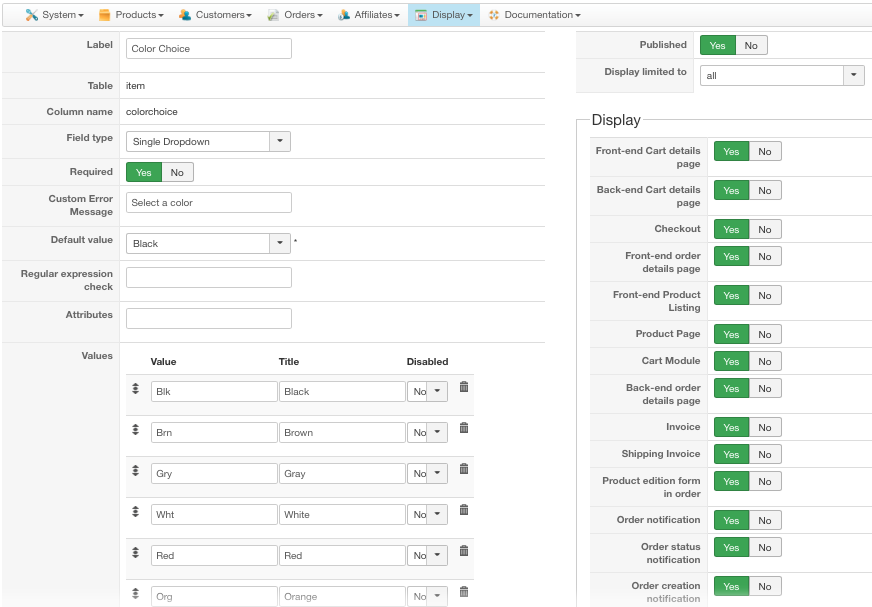Image resolution: width=872 pixels, height=607 pixels.
Task: Open the Affiliates menu
Action: (369, 15)
